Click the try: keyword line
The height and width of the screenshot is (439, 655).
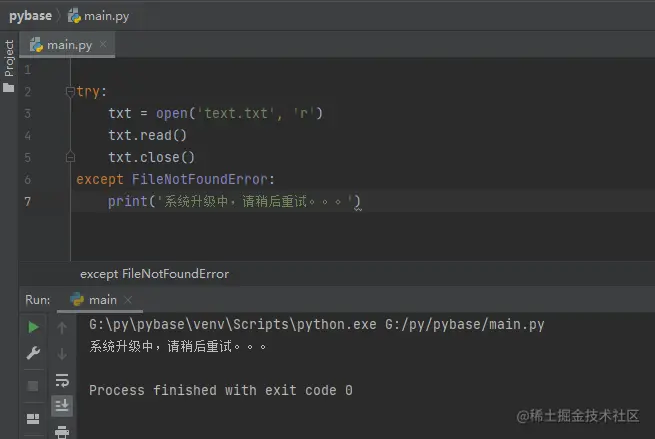[91, 91]
